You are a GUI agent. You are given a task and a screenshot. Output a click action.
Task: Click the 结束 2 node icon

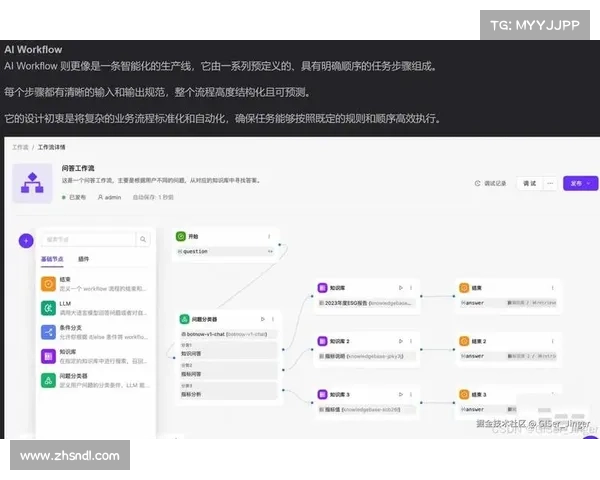pyautogui.click(x=464, y=341)
